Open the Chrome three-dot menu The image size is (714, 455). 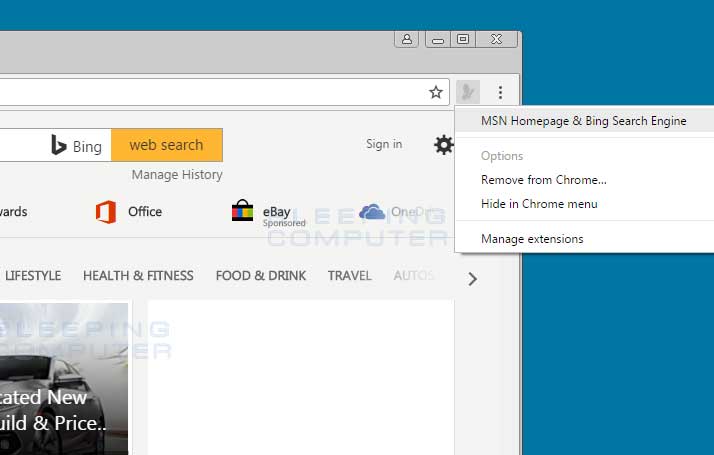[500, 92]
